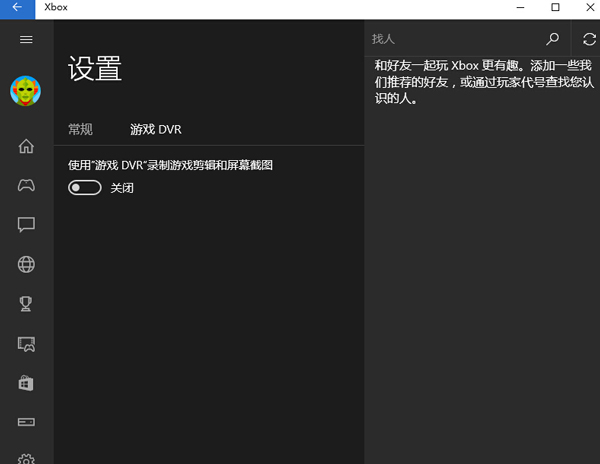Enable the 游戏 DVR recording toggle
600x464 pixels.
point(85,188)
